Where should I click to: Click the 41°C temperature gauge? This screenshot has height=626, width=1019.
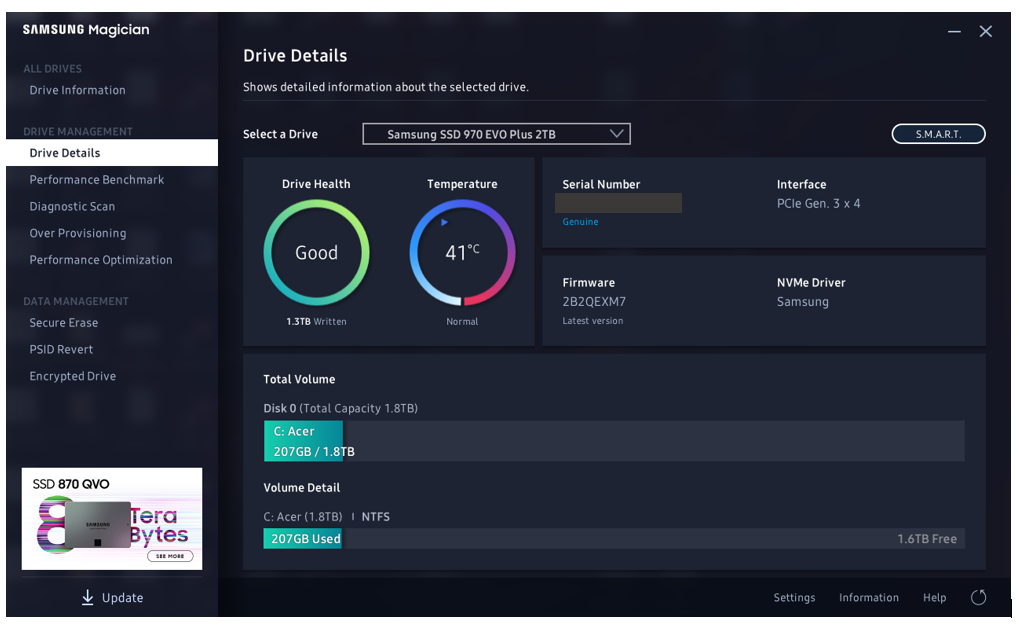tap(462, 252)
